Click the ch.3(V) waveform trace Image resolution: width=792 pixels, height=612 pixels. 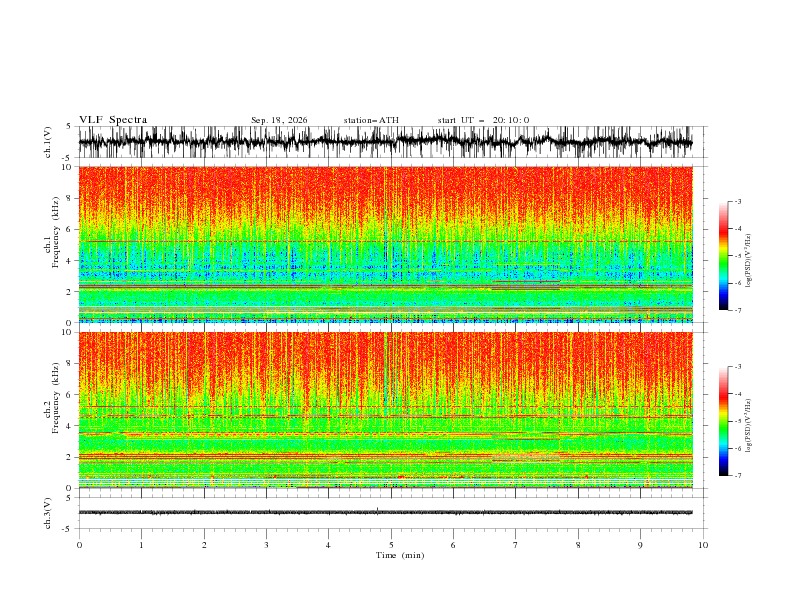pyautogui.click(x=385, y=512)
